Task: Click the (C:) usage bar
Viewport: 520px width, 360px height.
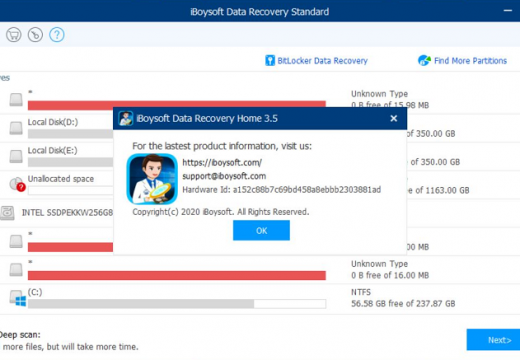Action: click(177, 304)
